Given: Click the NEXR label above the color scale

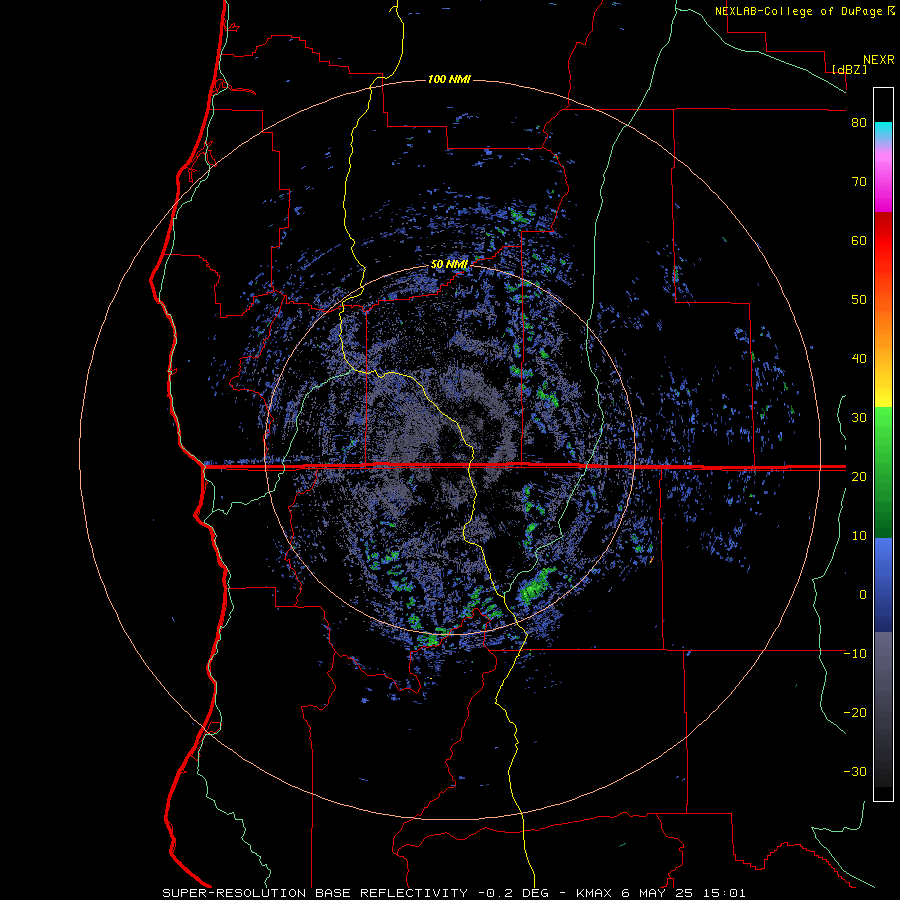Looking at the screenshot, I should (x=879, y=60).
